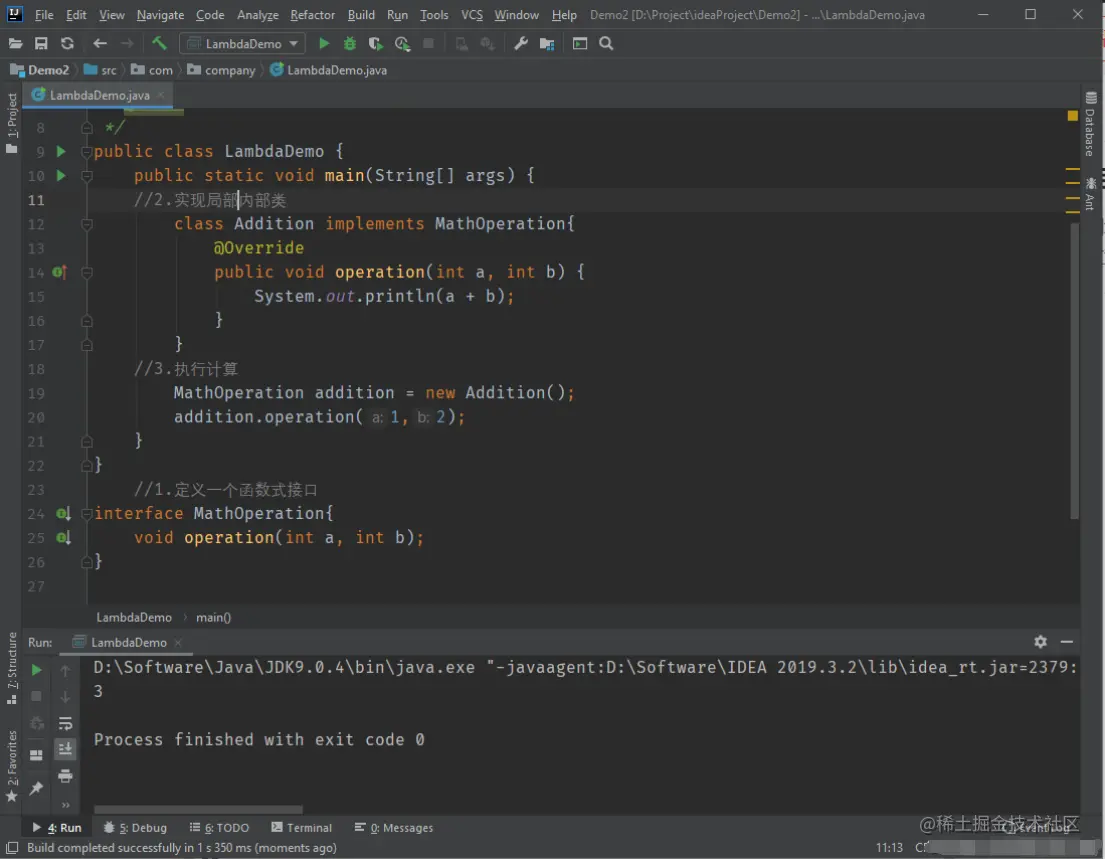Click the Search Everywhere magnifier icon
The width and height of the screenshot is (1105, 859).
606,44
